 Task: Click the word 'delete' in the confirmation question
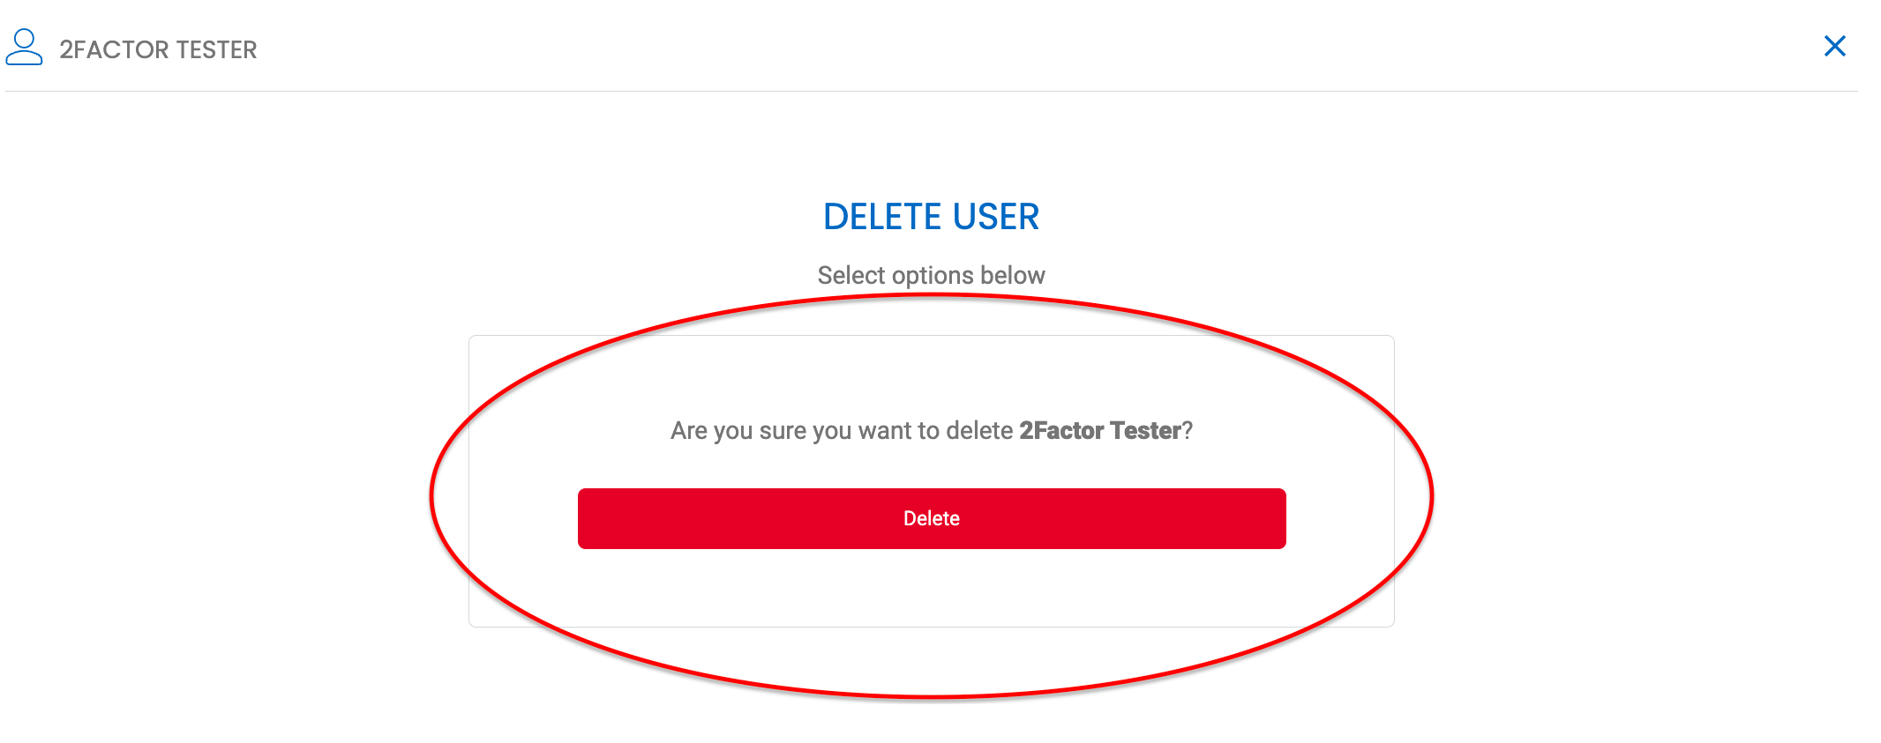click(x=980, y=430)
